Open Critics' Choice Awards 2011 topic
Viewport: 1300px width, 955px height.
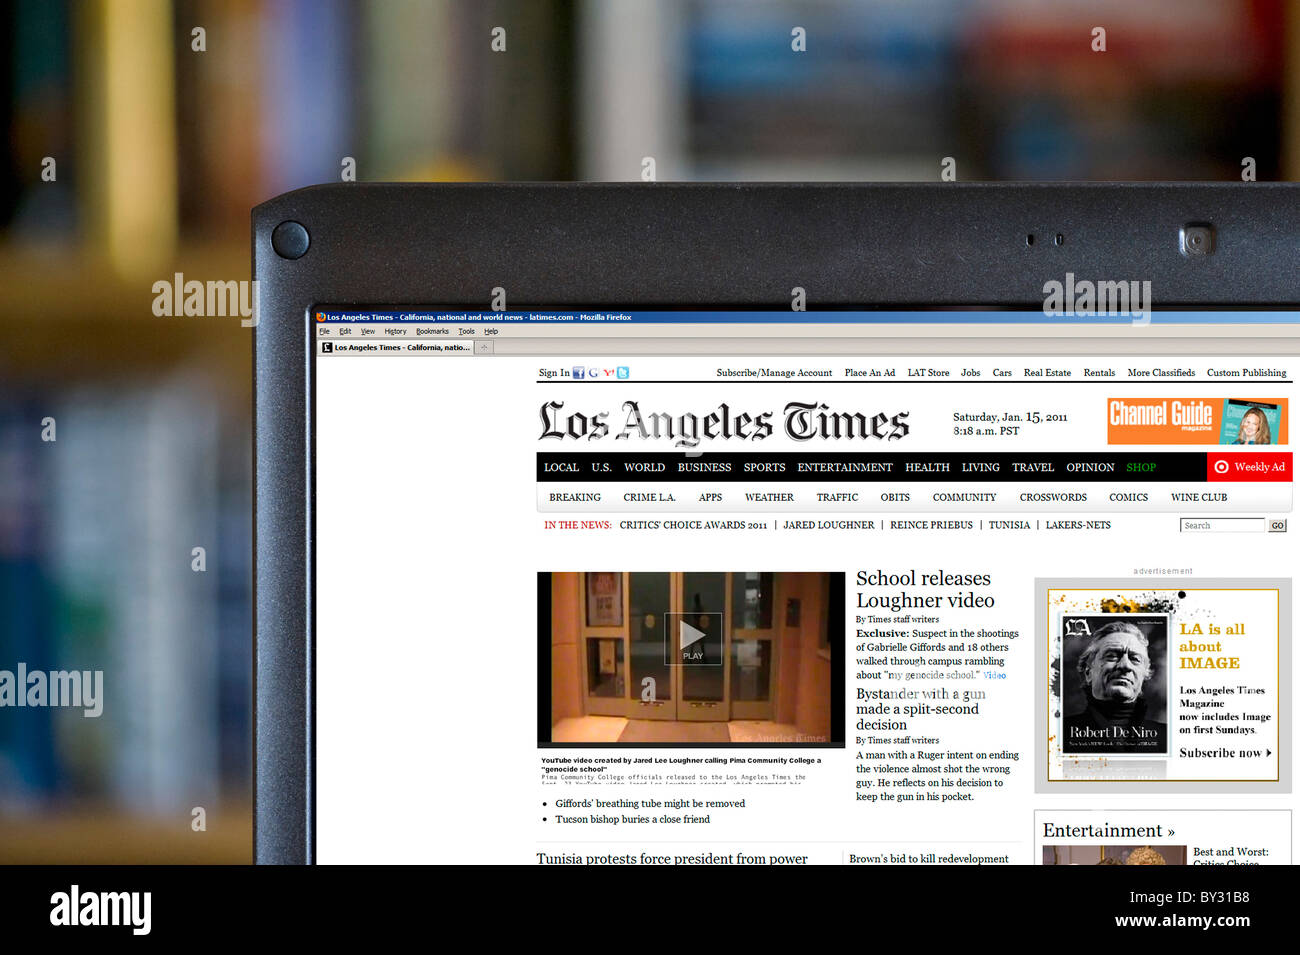[693, 525]
